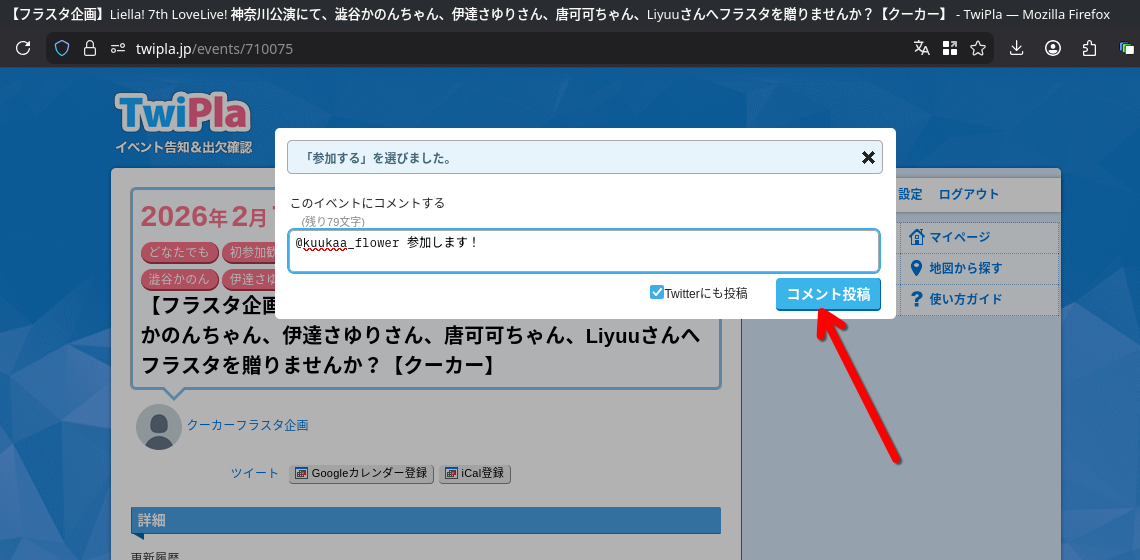1140x560 pixels.
Task: Select the どなたでも tag
Action: point(179,252)
